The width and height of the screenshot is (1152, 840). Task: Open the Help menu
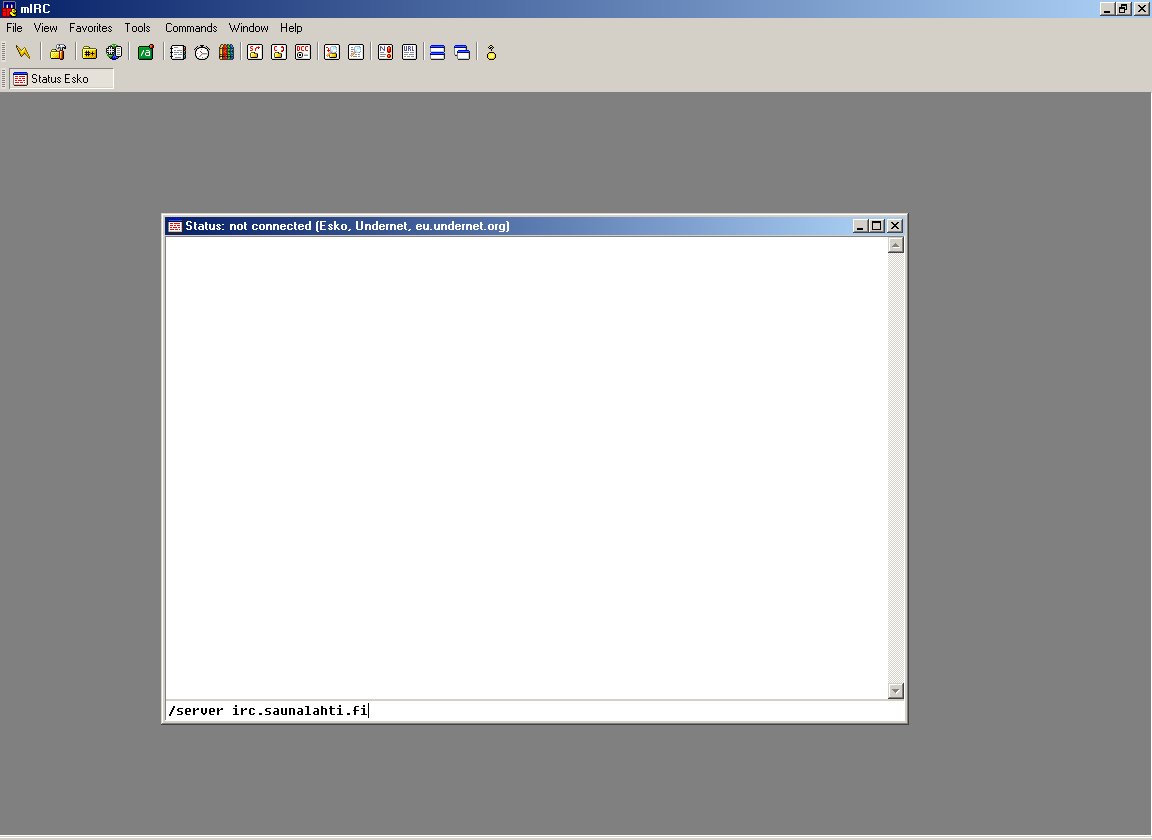(x=291, y=28)
